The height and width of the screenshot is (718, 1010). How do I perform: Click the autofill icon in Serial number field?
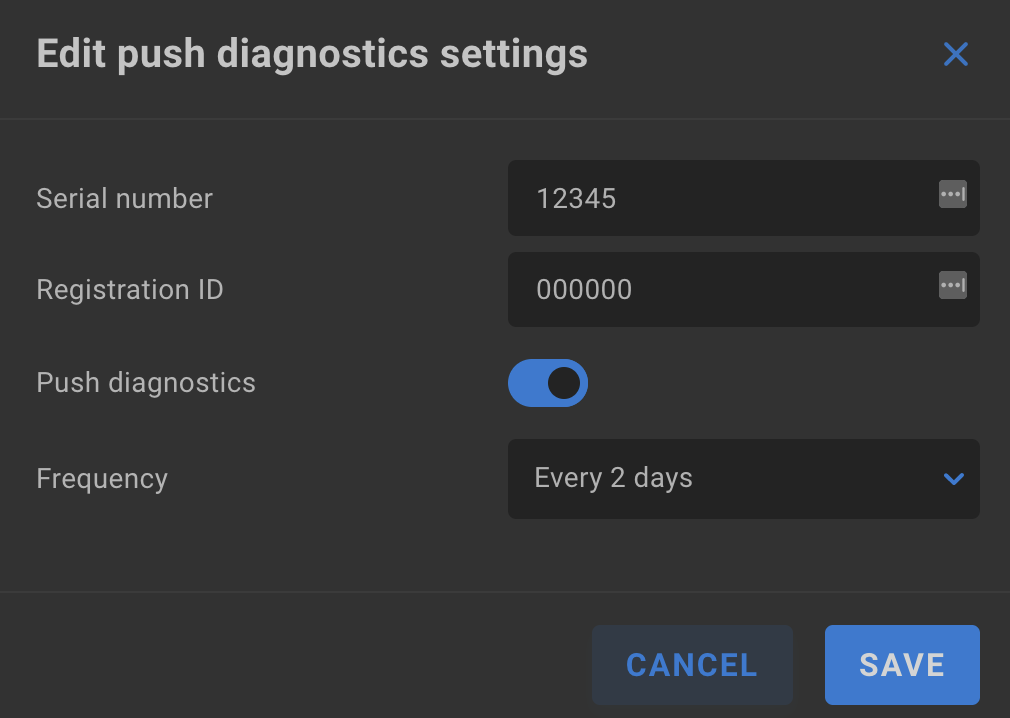click(953, 194)
